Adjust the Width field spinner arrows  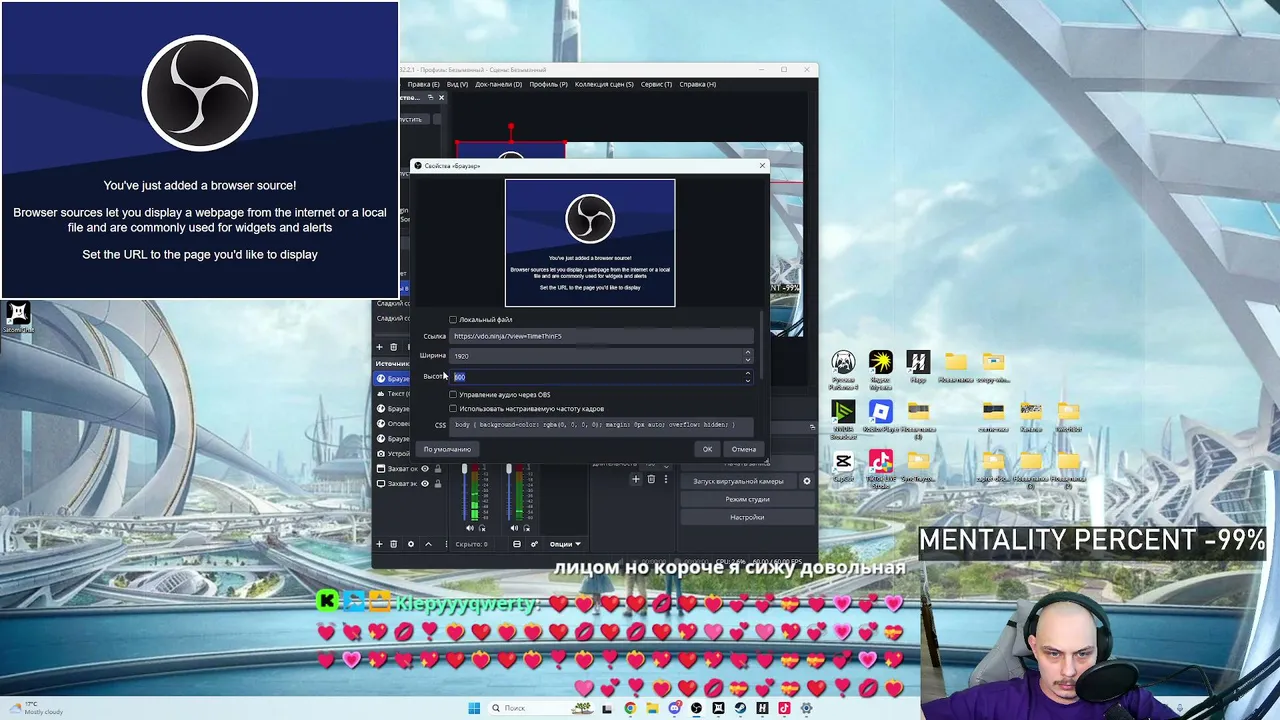(747, 356)
